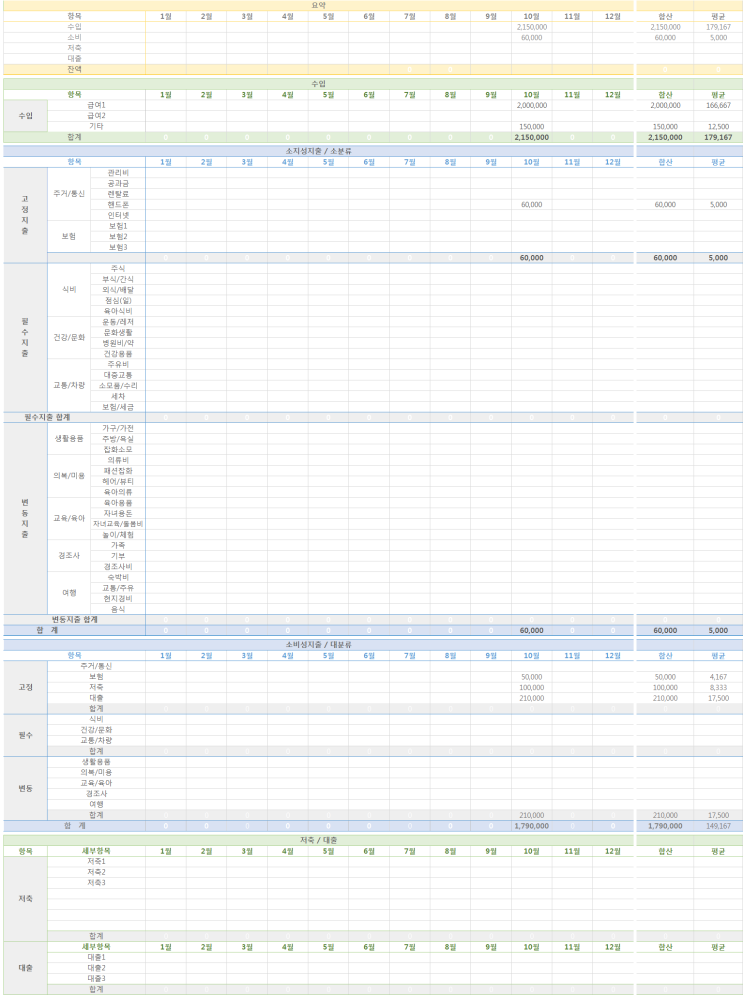Click the 문화생활 row label
This screenshot has height=995, width=743.
[118, 333]
